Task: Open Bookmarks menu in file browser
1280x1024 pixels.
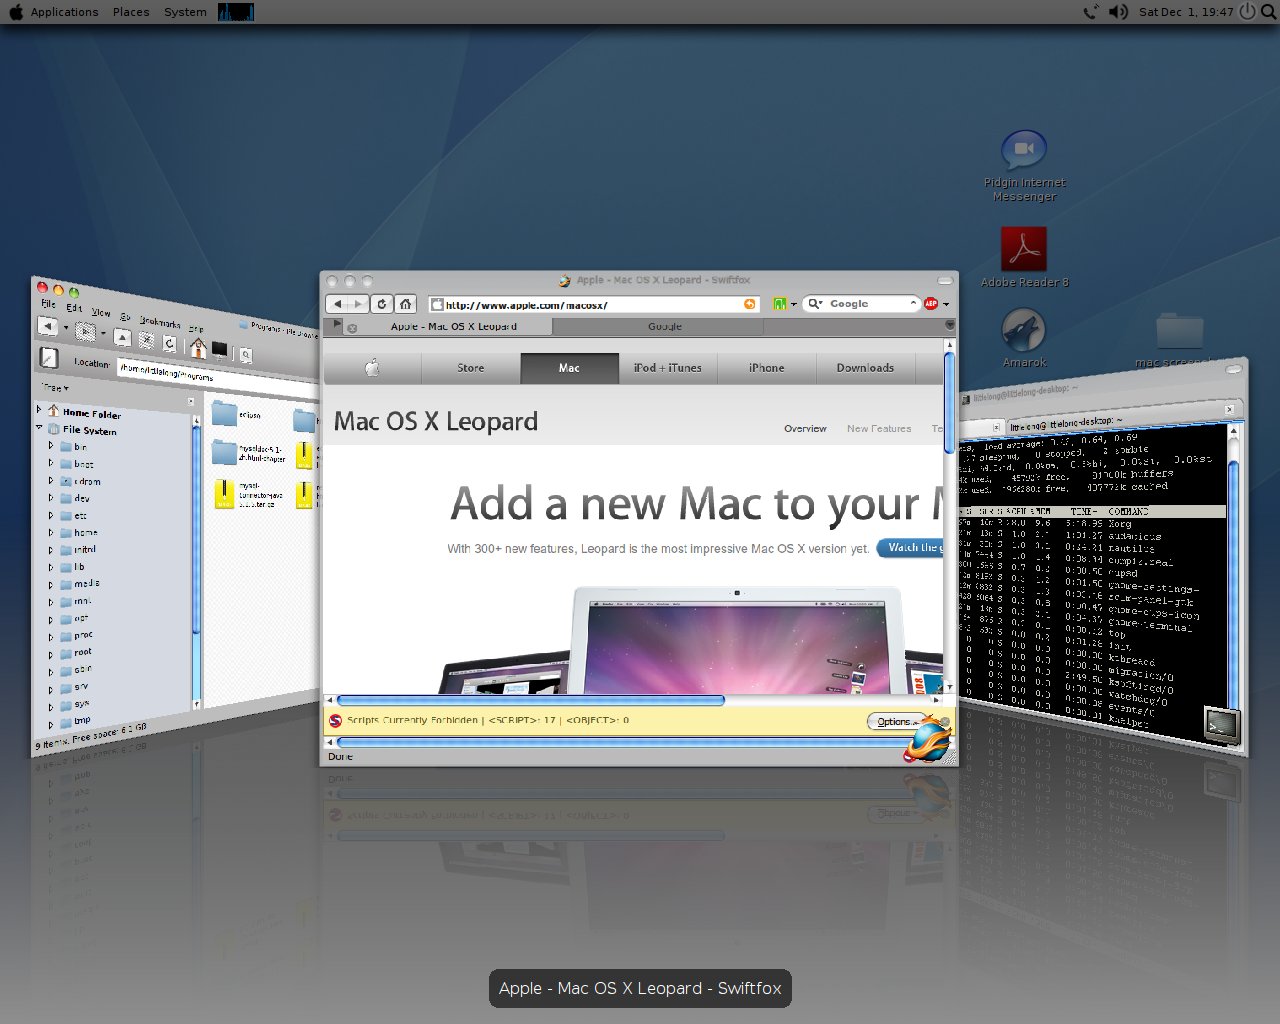Action: pyautogui.click(x=160, y=322)
